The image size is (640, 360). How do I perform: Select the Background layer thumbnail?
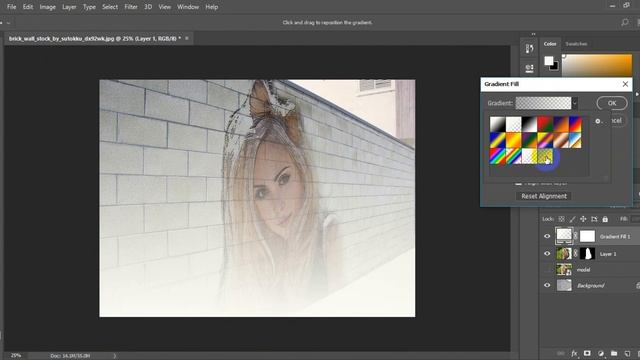pos(564,285)
